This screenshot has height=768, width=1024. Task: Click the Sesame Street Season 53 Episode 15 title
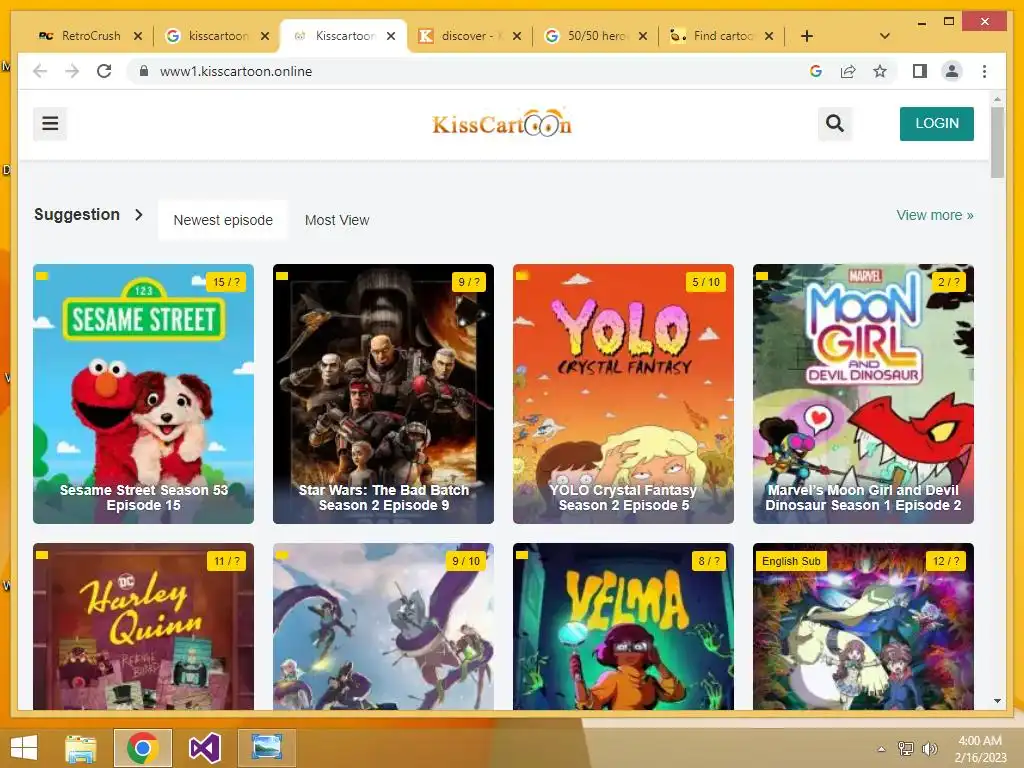(x=144, y=498)
